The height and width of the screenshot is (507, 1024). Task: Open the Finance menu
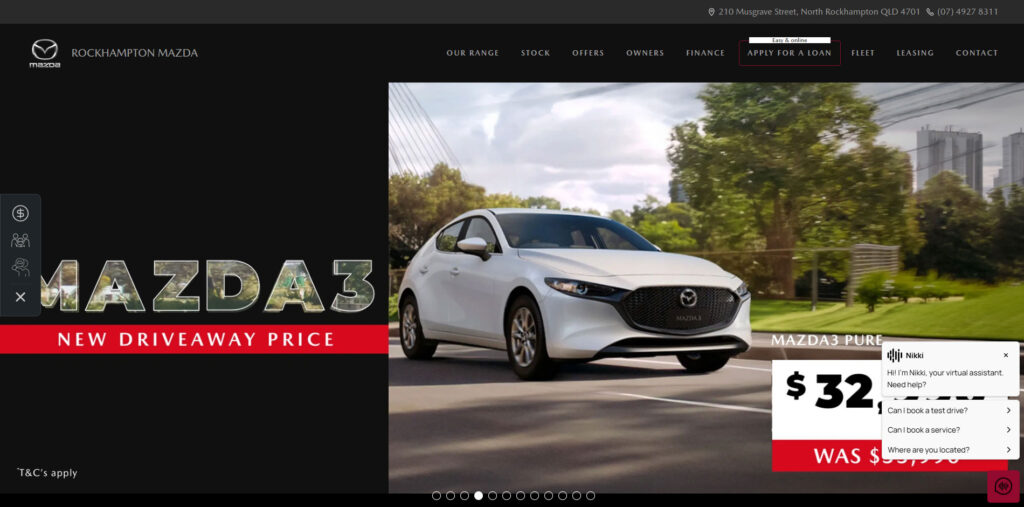[x=705, y=53]
